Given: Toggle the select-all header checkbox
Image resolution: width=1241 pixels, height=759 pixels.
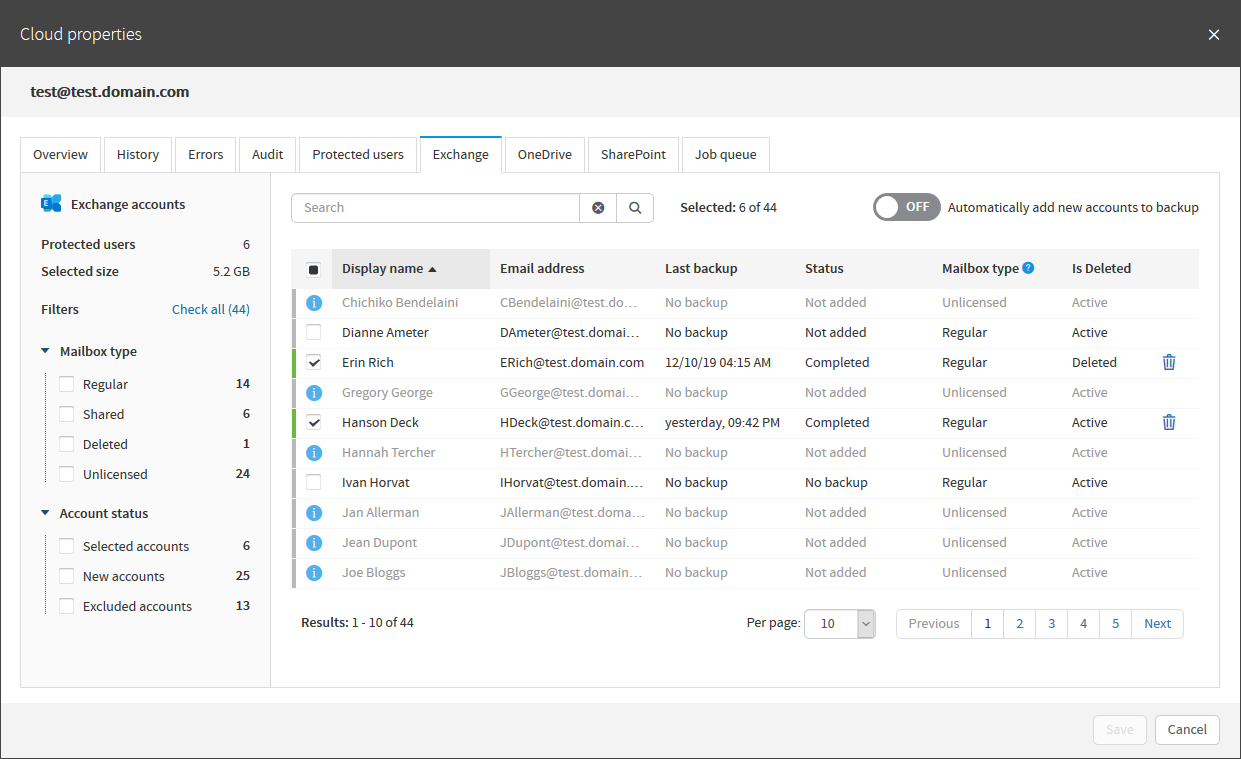Looking at the screenshot, I should [x=313, y=269].
